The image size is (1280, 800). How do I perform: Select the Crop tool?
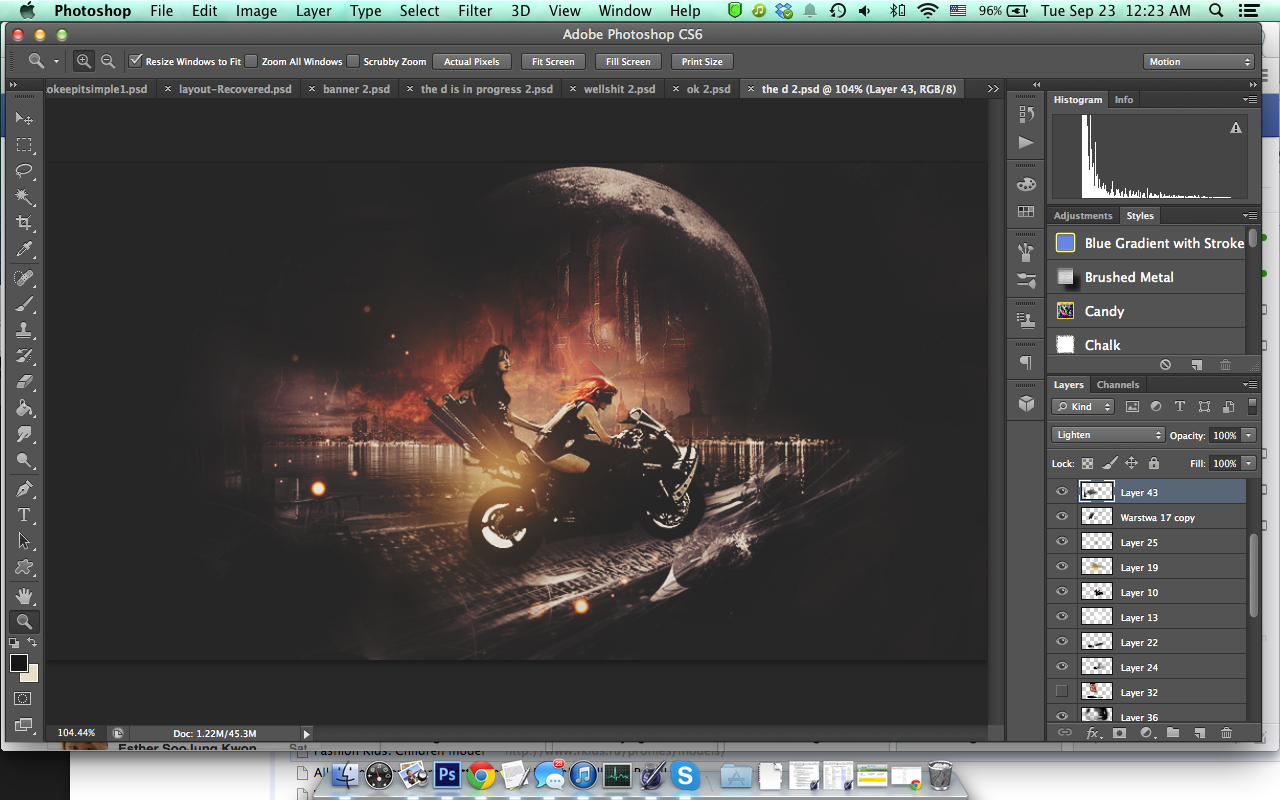(24, 224)
